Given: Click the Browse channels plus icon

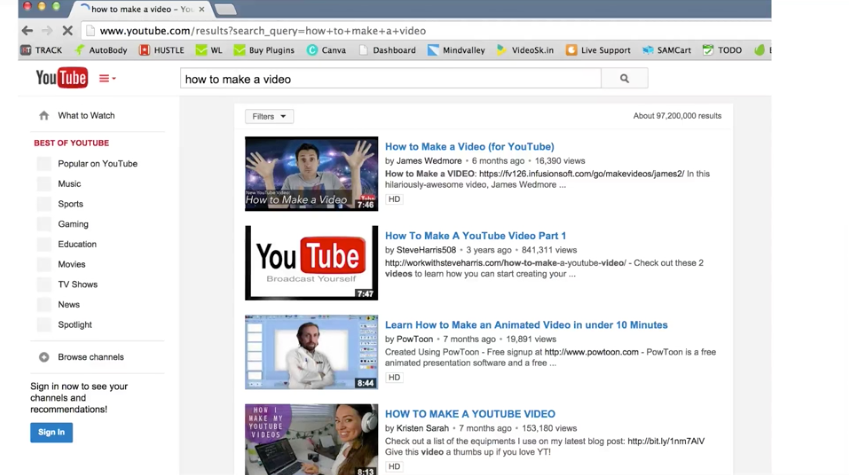Looking at the screenshot, I should pyautogui.click(x=44, y=357).
